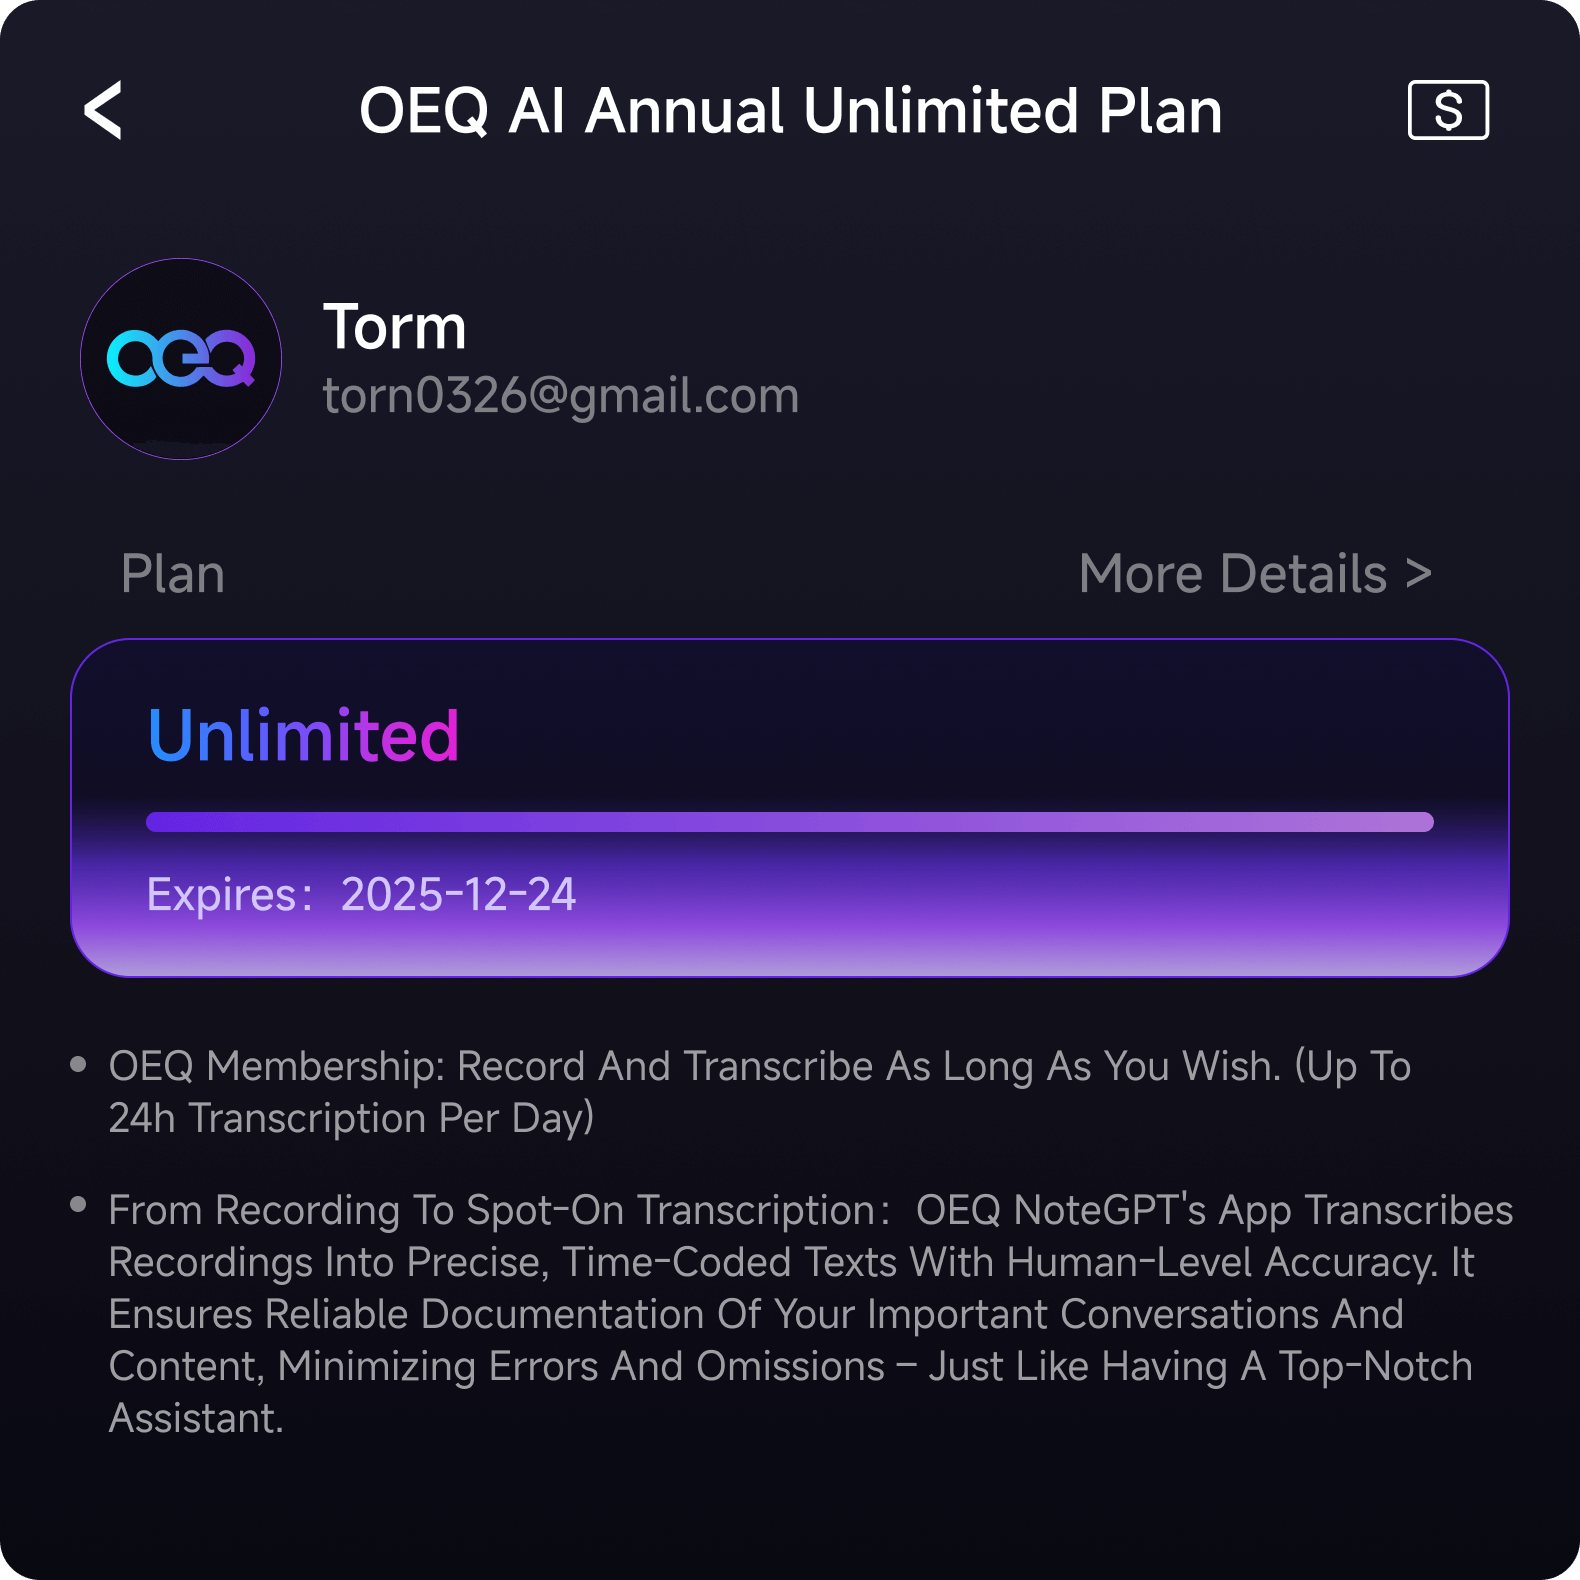1580x1580 pixels.
Task: Click the first feature bullet dot
Action: 78,1064
